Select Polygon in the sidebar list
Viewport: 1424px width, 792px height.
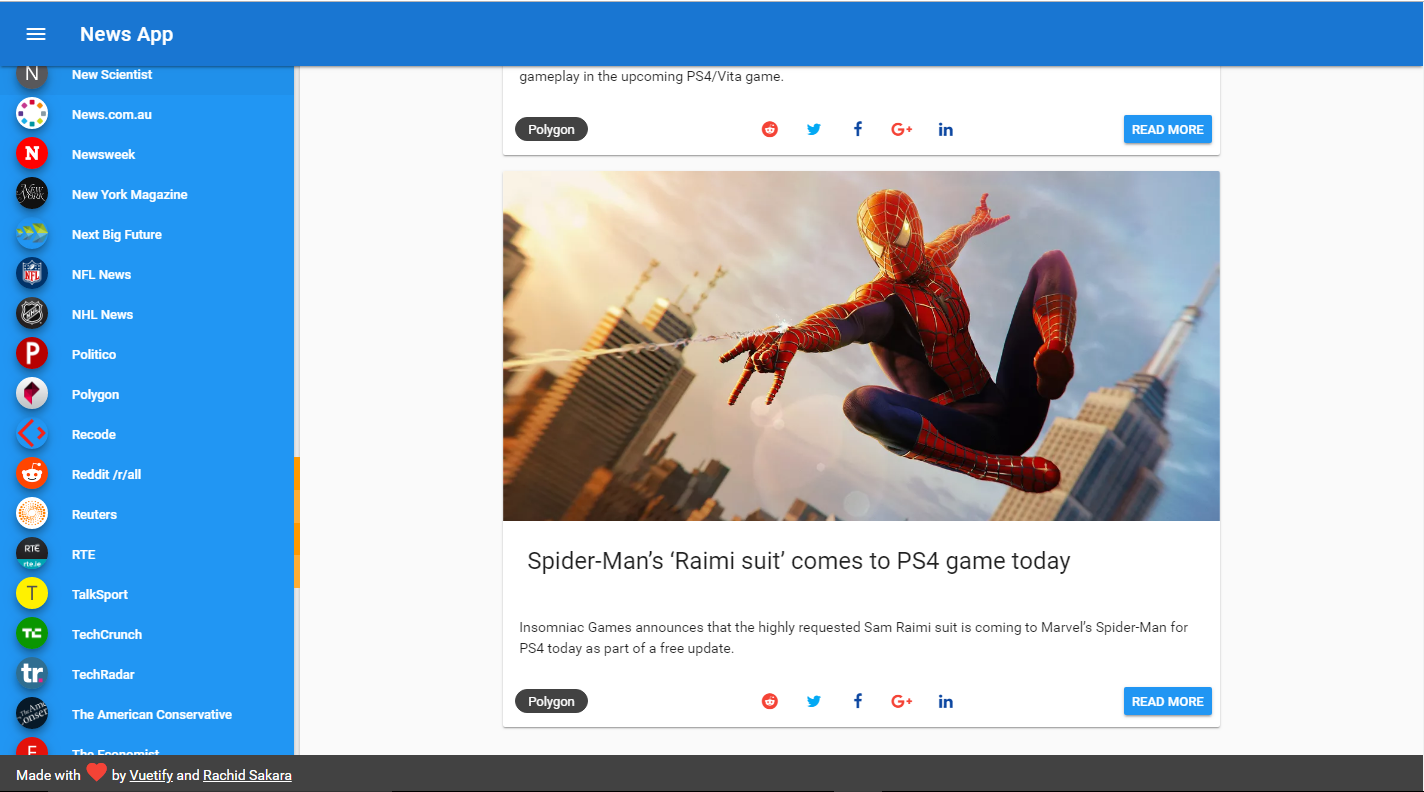coord(147,394)
